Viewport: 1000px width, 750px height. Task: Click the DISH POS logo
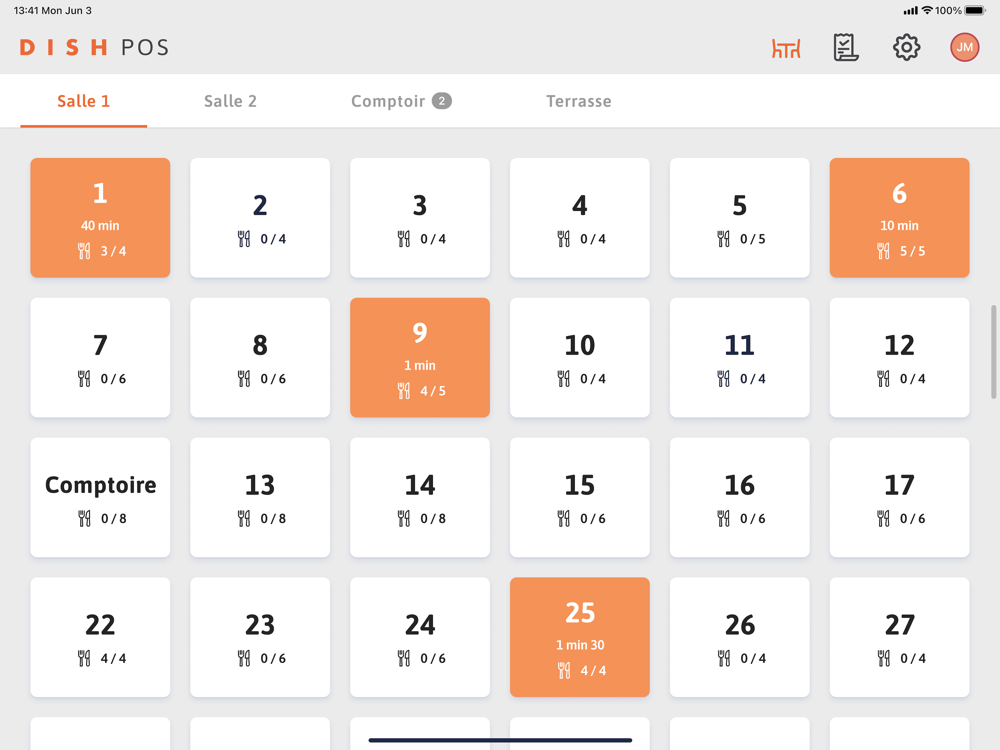point(94,48)
